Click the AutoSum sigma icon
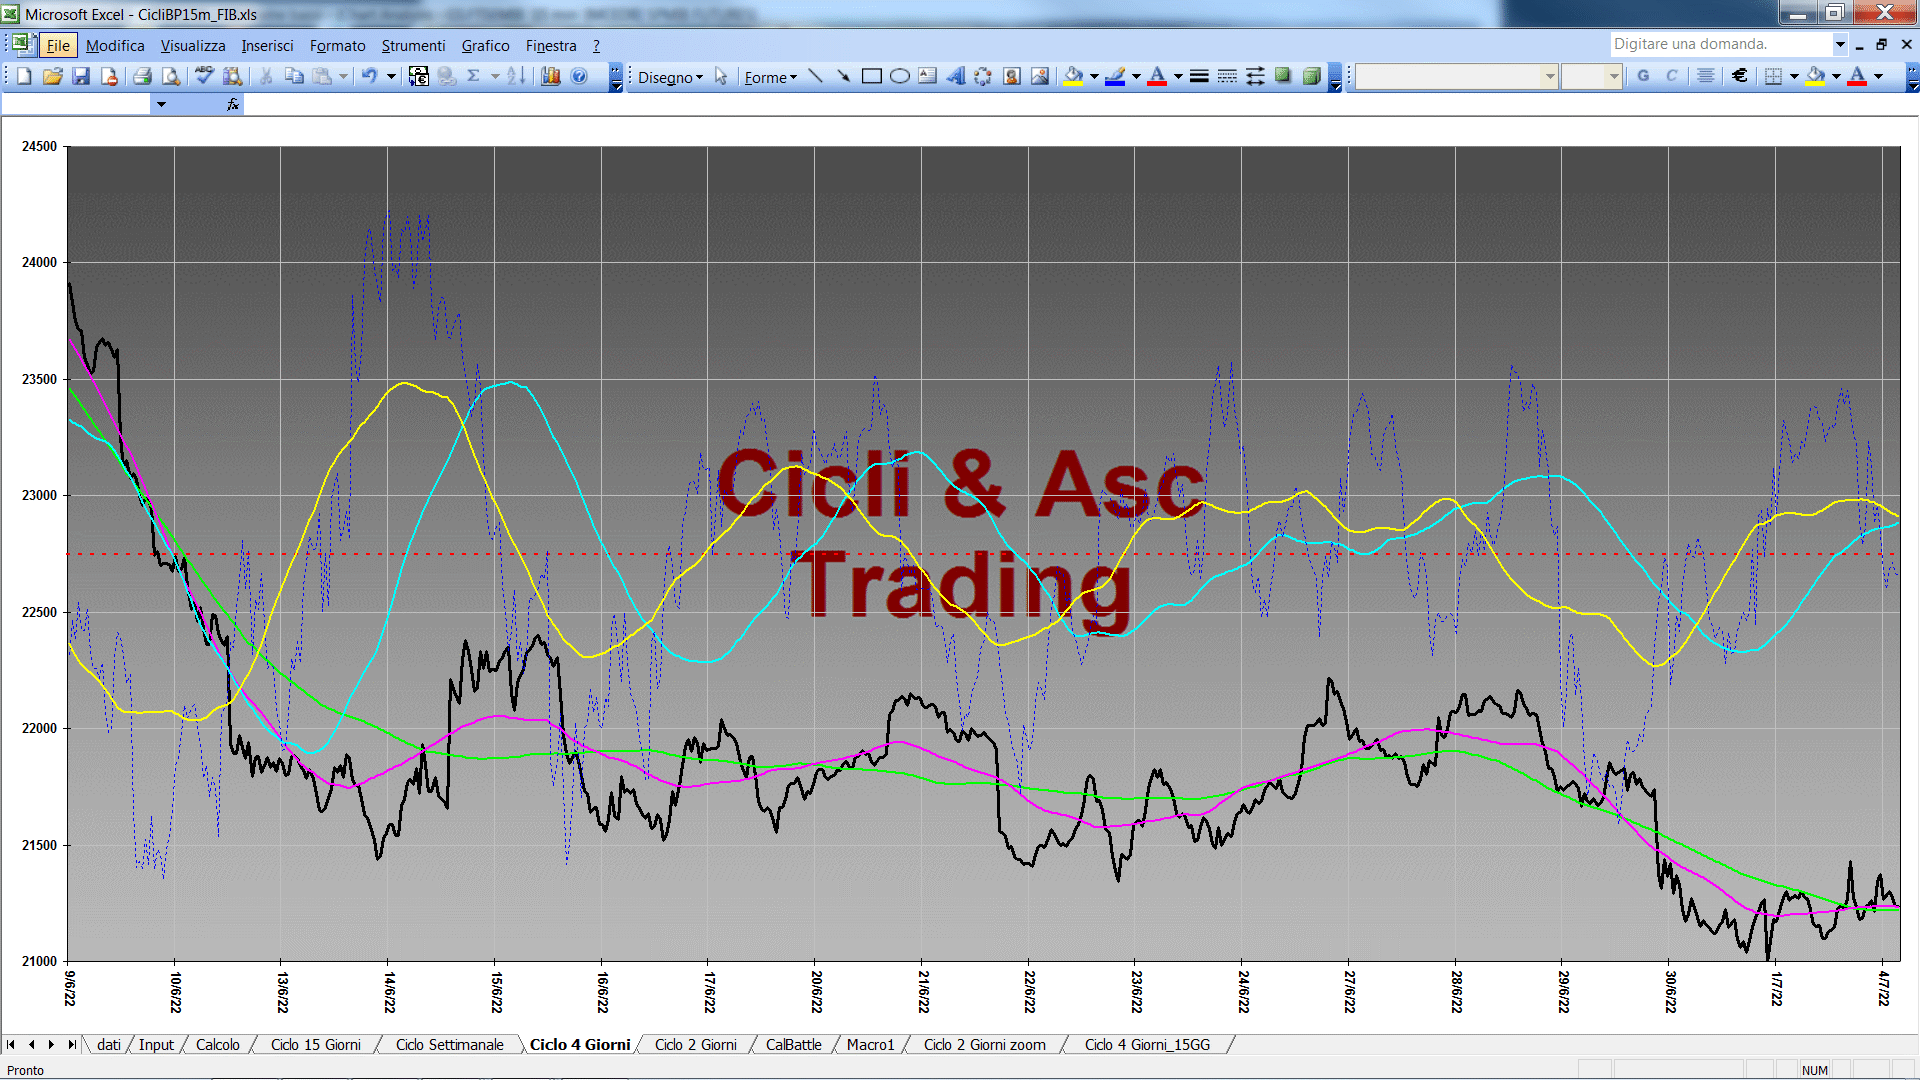The width and height of the screenshot is (1920, 1080). pyautogui.click(x=474, y=76)
